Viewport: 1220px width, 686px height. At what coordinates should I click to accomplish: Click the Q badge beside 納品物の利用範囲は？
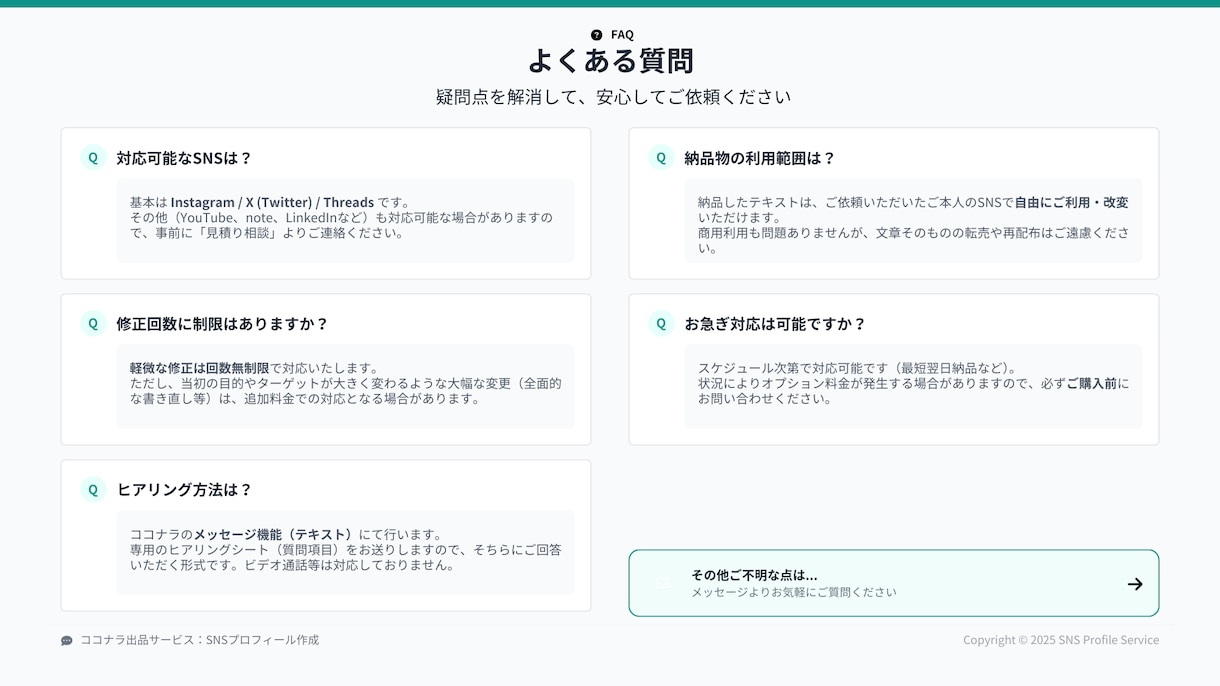click(661, 157)
